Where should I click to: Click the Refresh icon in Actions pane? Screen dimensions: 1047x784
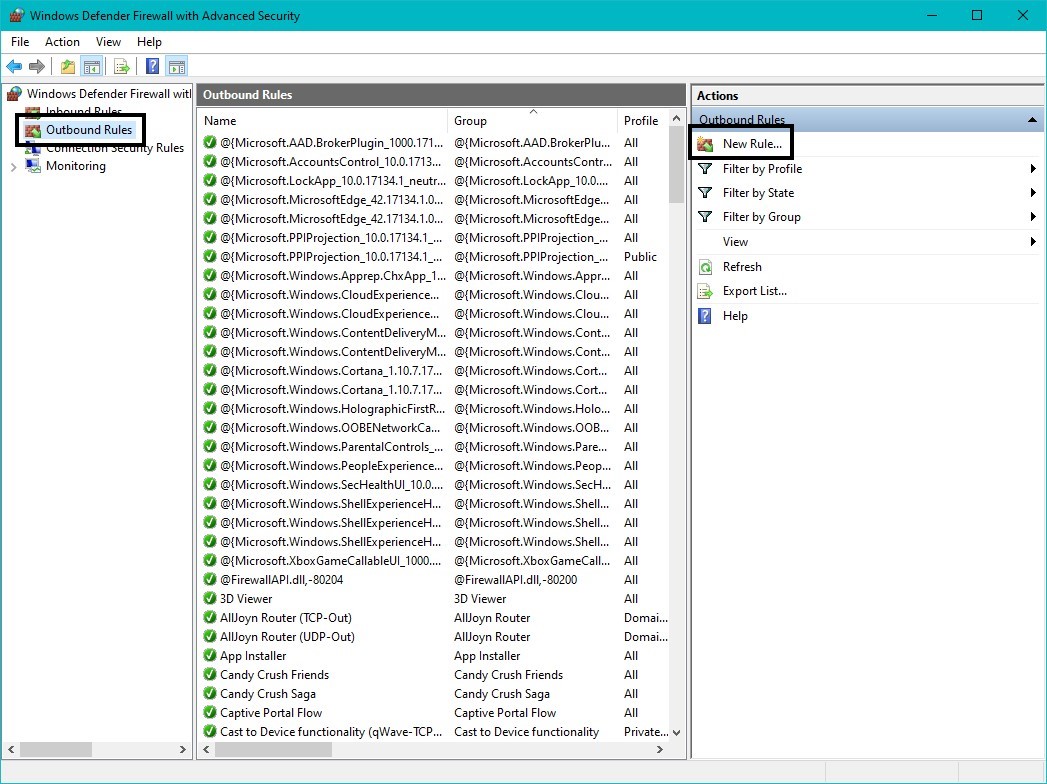coord(705,267)
